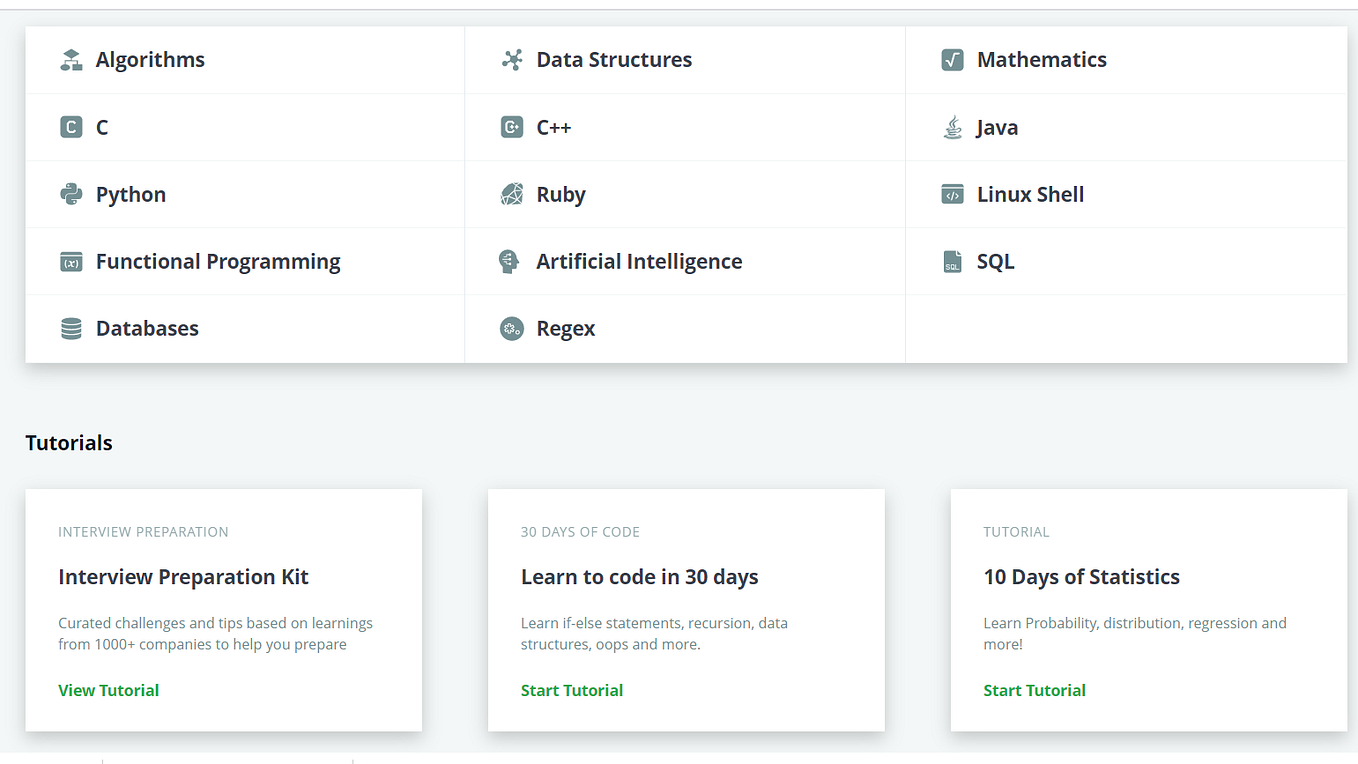Click the Ruby gem icon
This screenshot has width=1358, height=764.
coord(512,194)
